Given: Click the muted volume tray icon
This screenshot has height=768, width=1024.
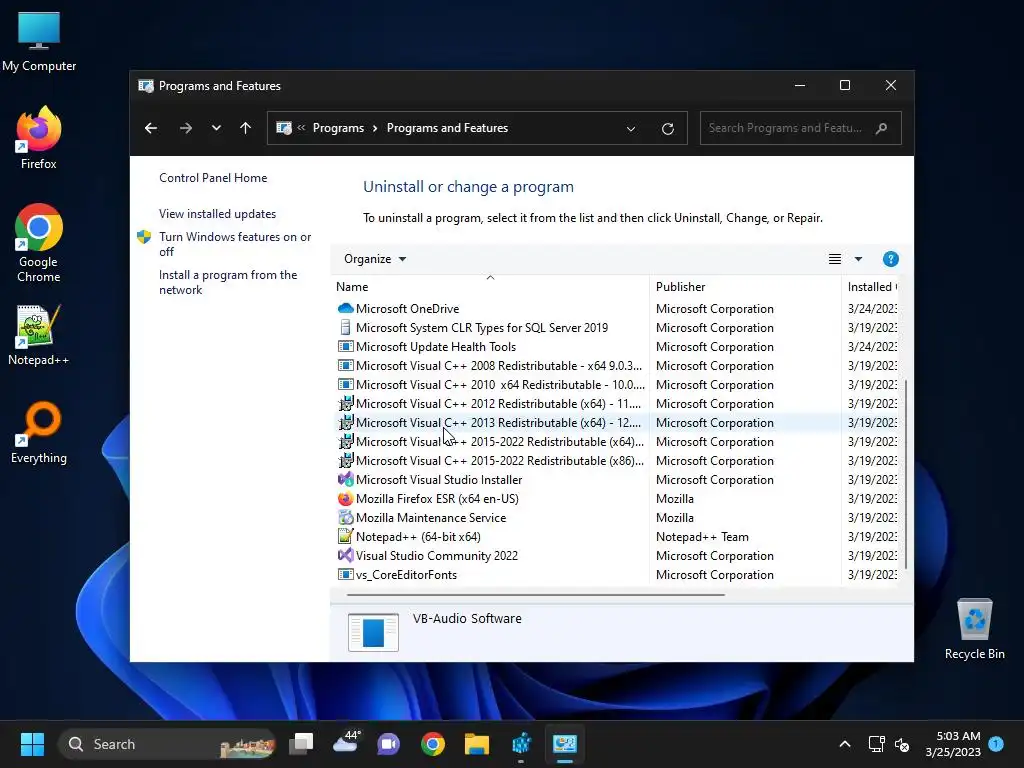Looking at the screenshot, I should (902, 744).
